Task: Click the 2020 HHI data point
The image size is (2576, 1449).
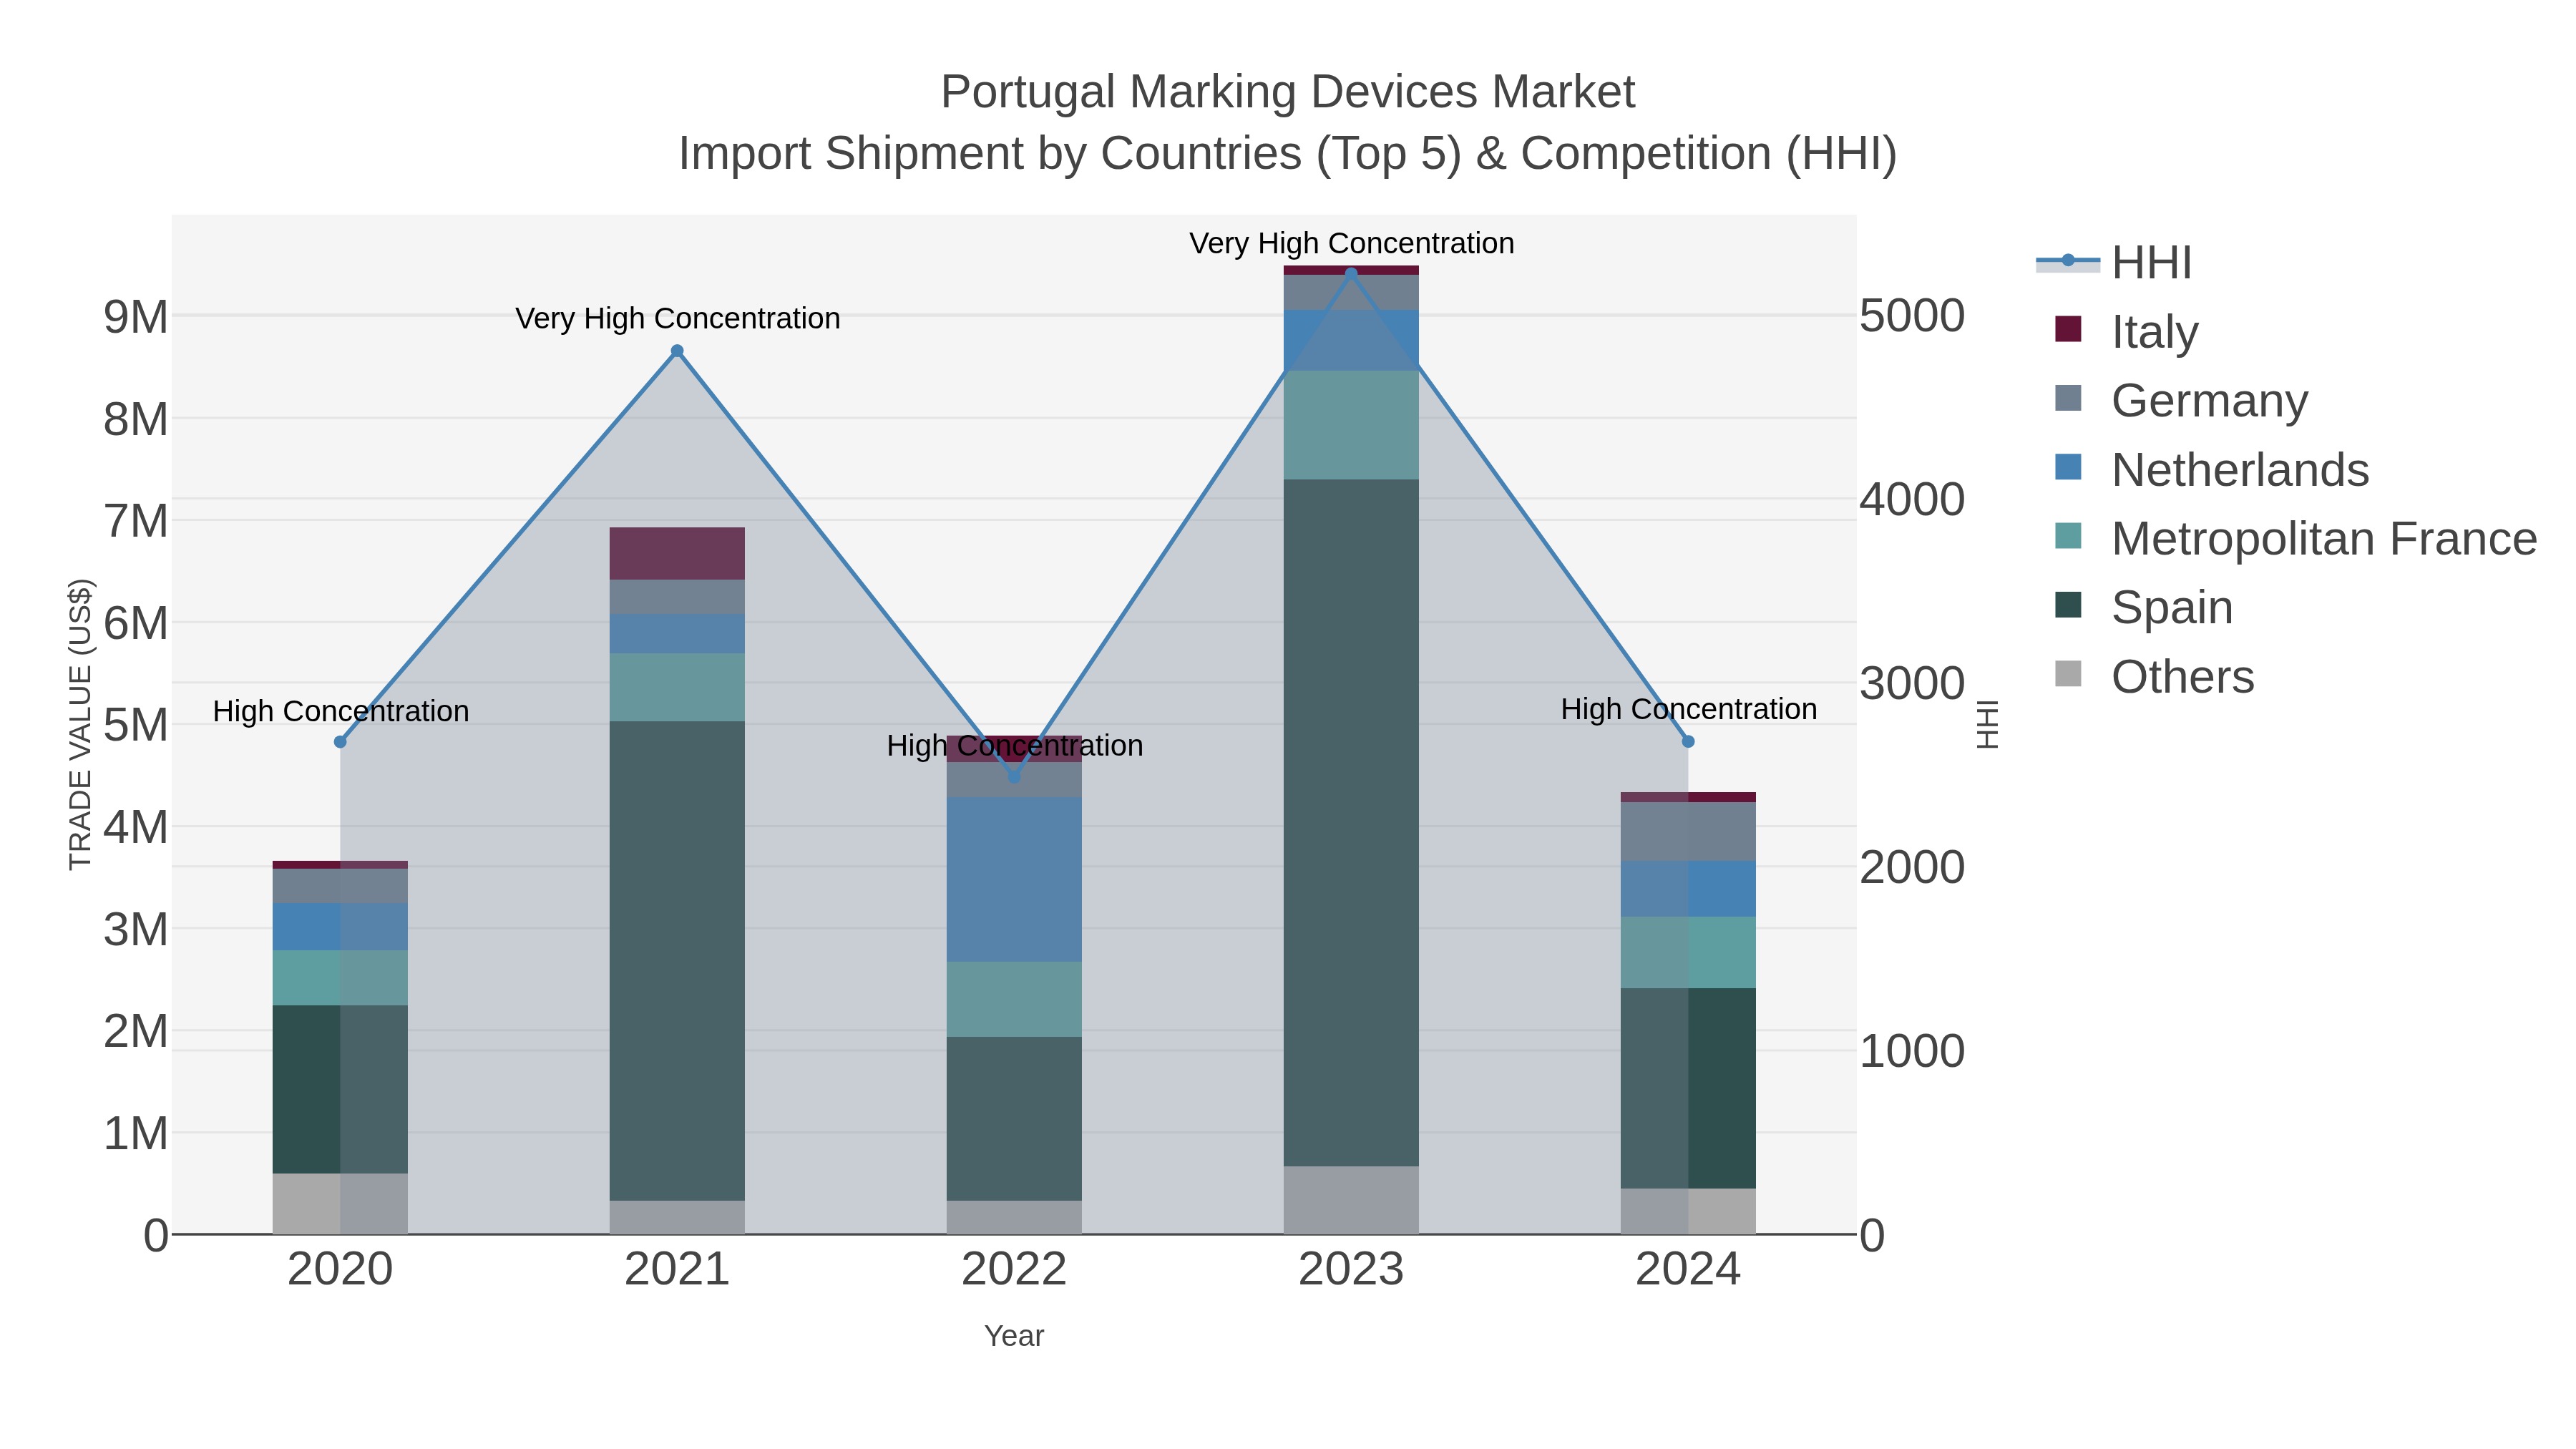Action: click(x=340, y=742)
